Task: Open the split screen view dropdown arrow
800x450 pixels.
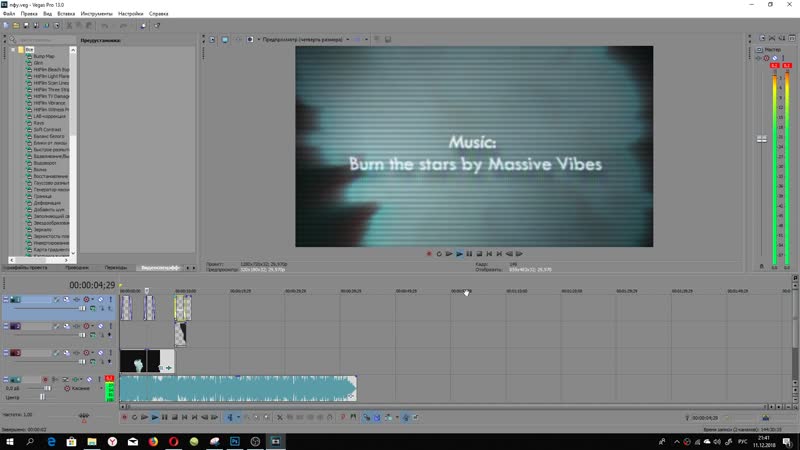Action: 258,39
